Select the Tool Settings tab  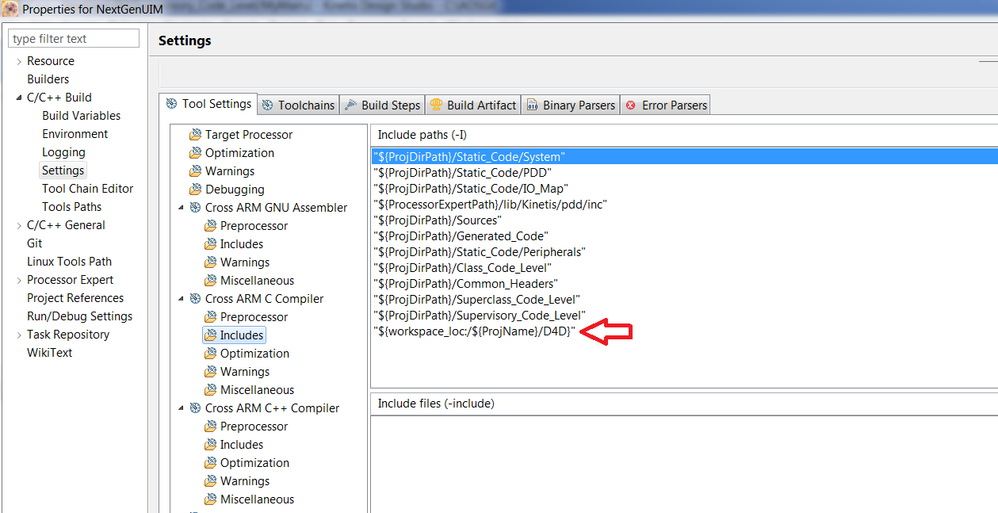tap(208, 104)
